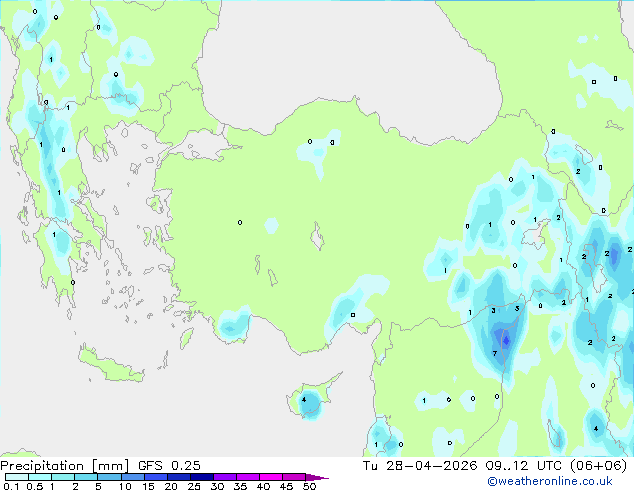
Task: Click the 25–30 mm dark navy legend swatch
Action: coord(202,477)
